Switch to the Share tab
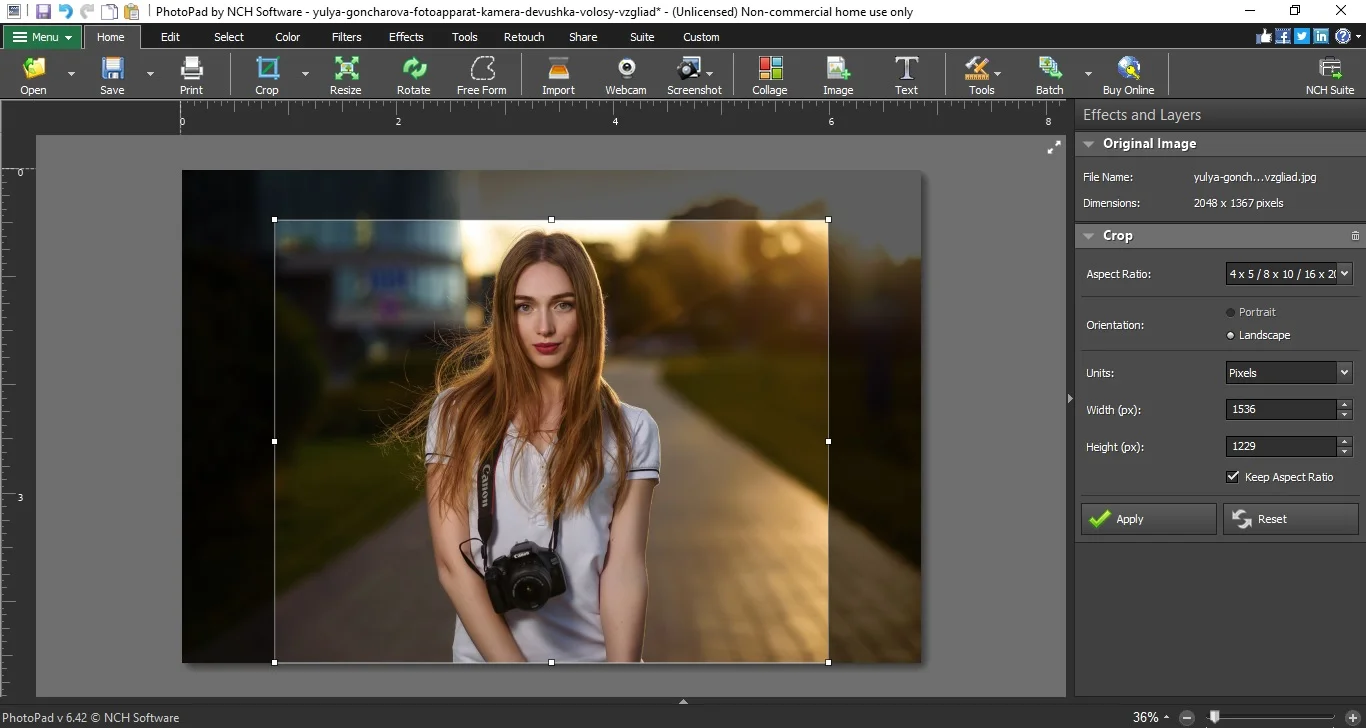The width and height of the screenshot is (1366, 728). point(583,37)
